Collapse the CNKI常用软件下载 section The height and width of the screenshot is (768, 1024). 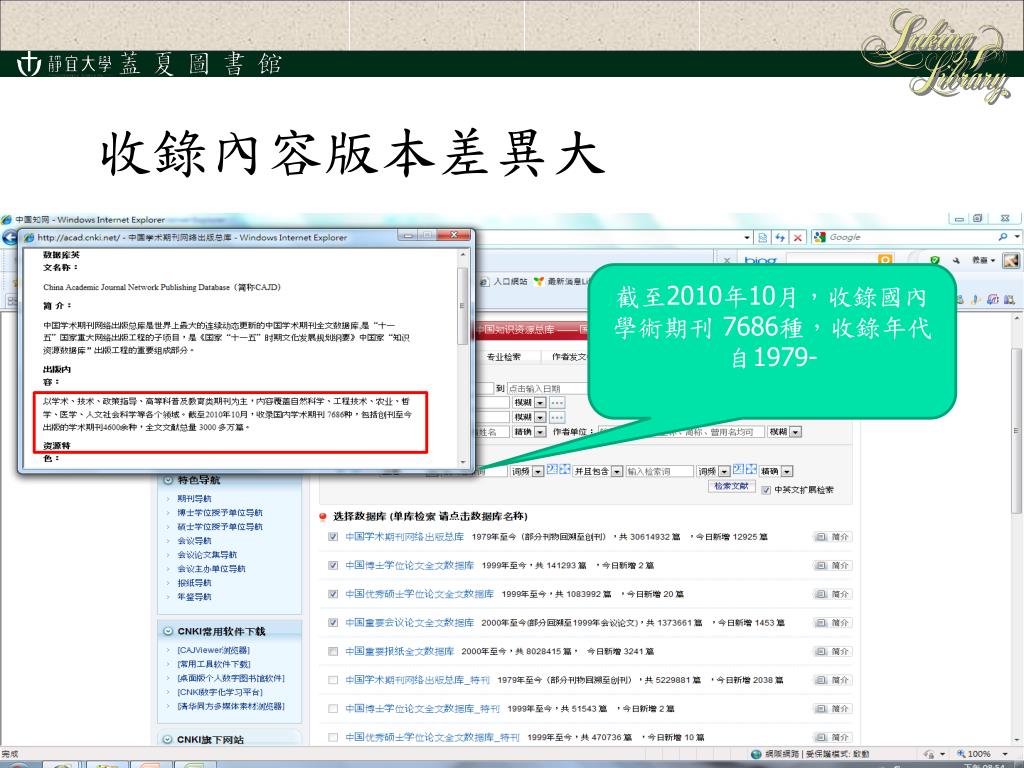pos(168,632)
